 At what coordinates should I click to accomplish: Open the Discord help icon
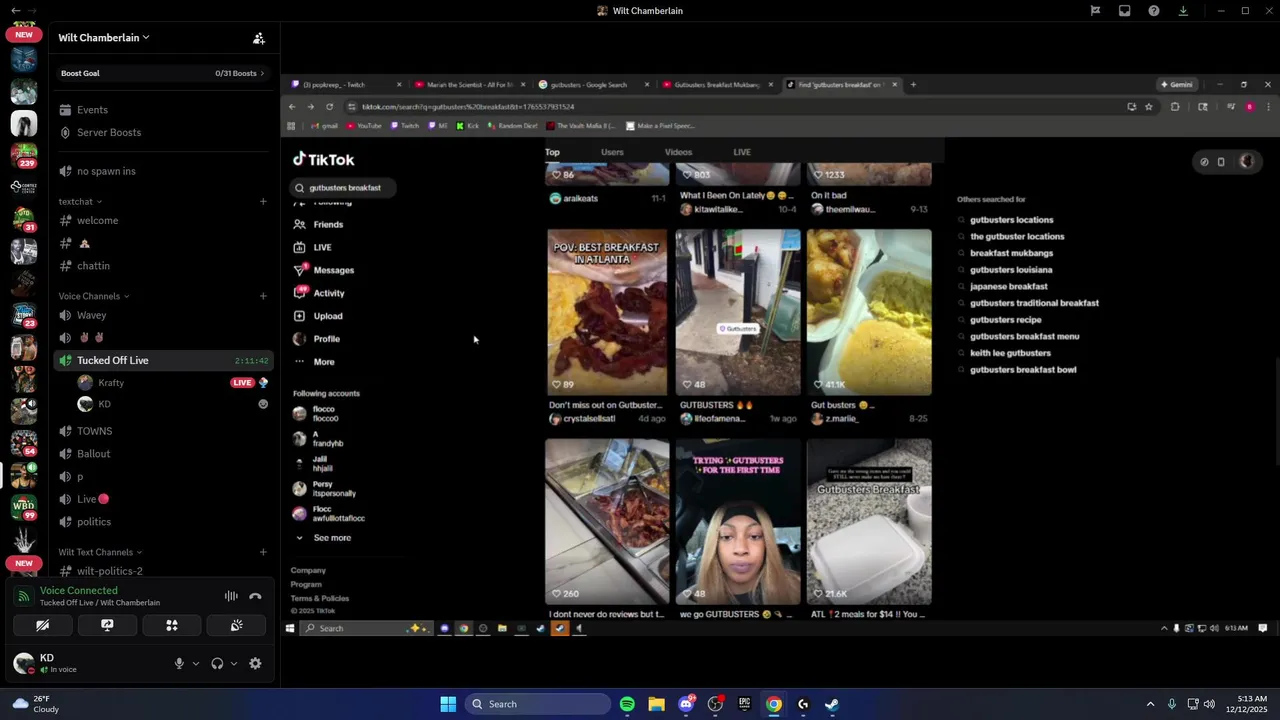pos(1154,11)
